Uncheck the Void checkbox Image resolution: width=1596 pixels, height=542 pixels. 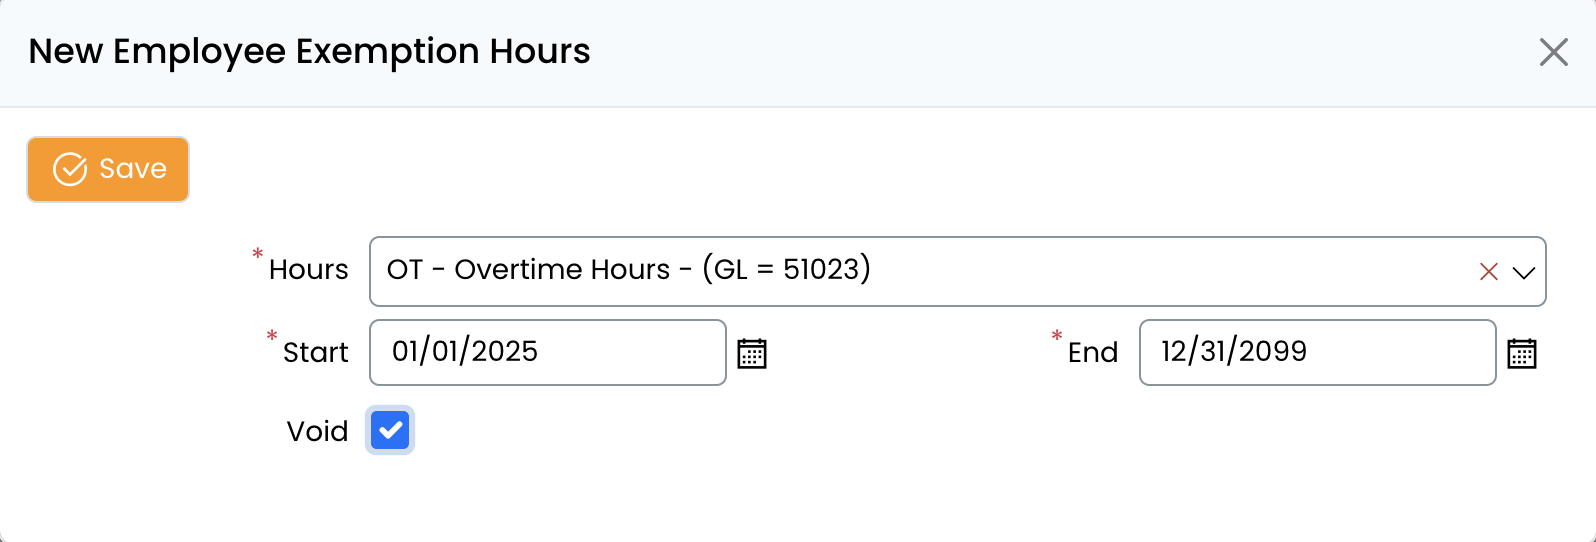[390, 431]
